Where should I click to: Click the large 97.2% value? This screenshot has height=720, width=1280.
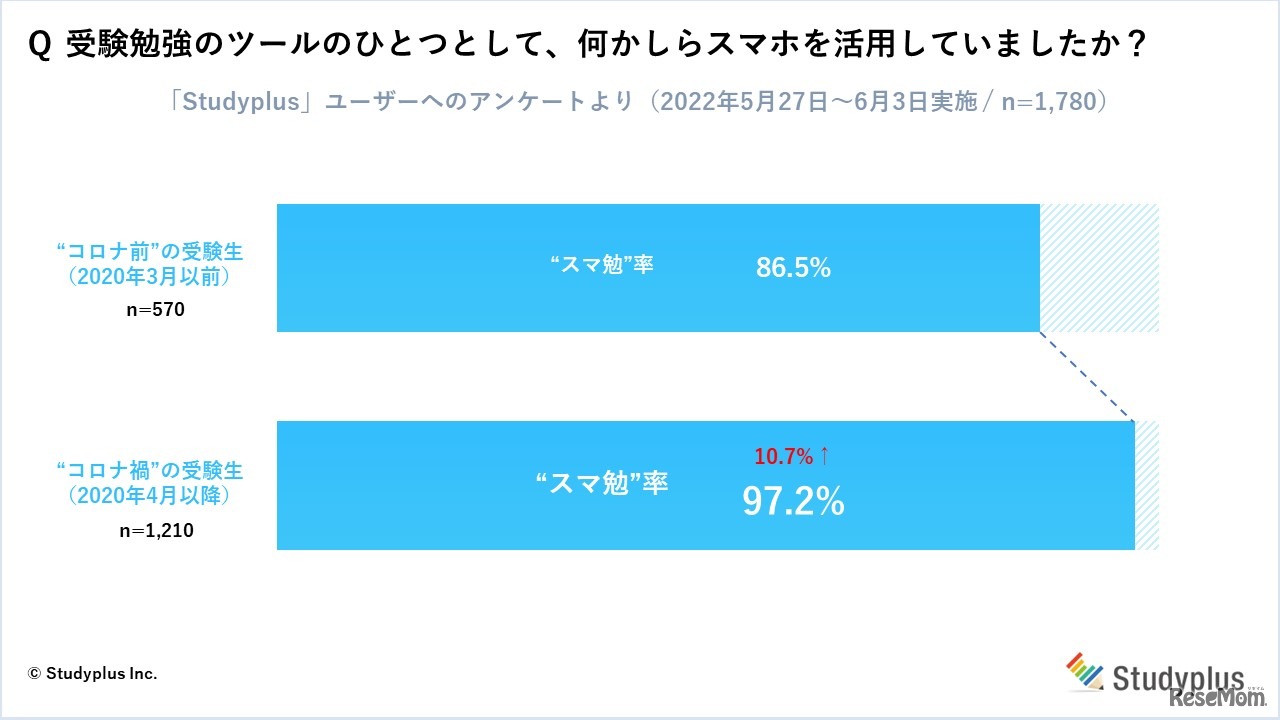tap(793, 502)
